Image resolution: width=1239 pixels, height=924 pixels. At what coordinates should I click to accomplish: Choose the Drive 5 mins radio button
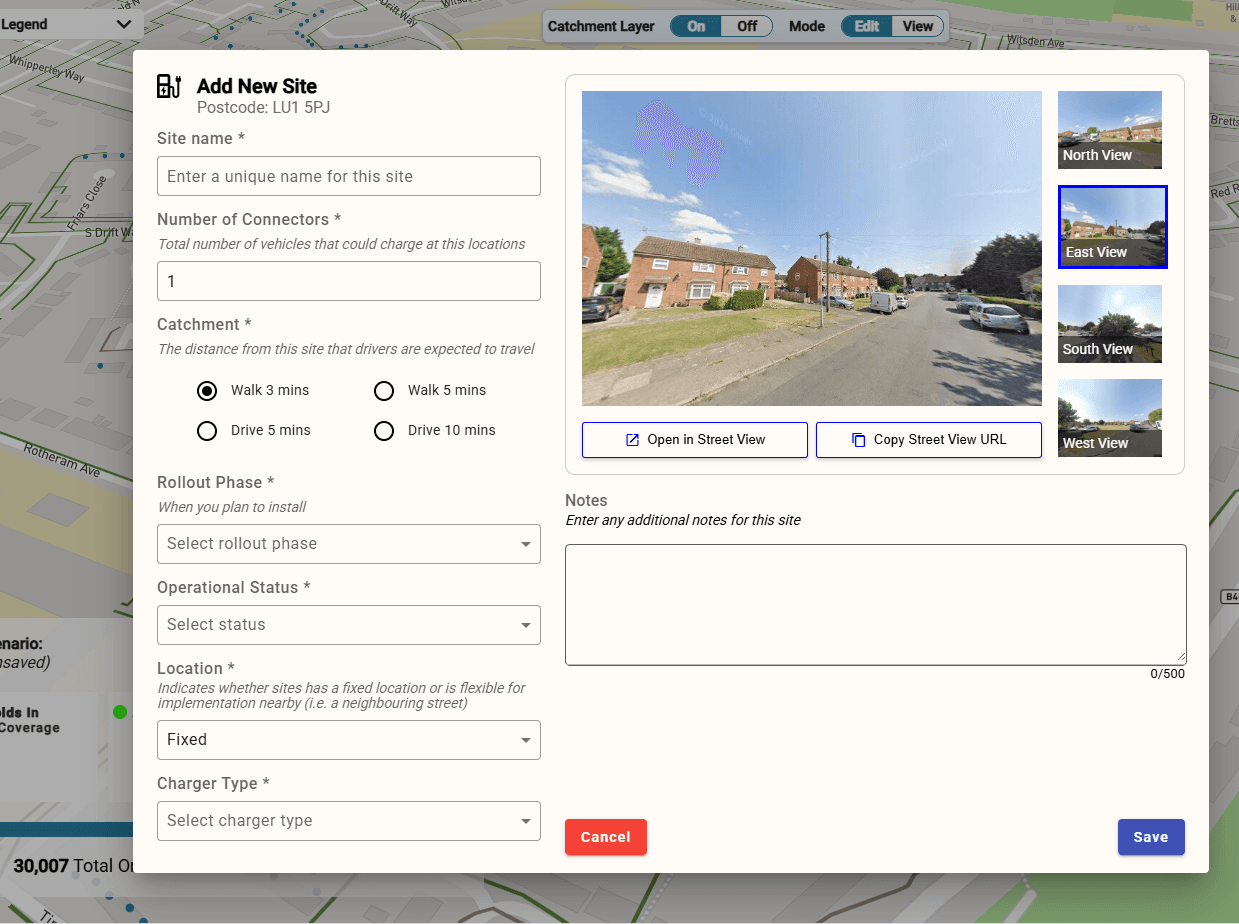click(207, 431)
